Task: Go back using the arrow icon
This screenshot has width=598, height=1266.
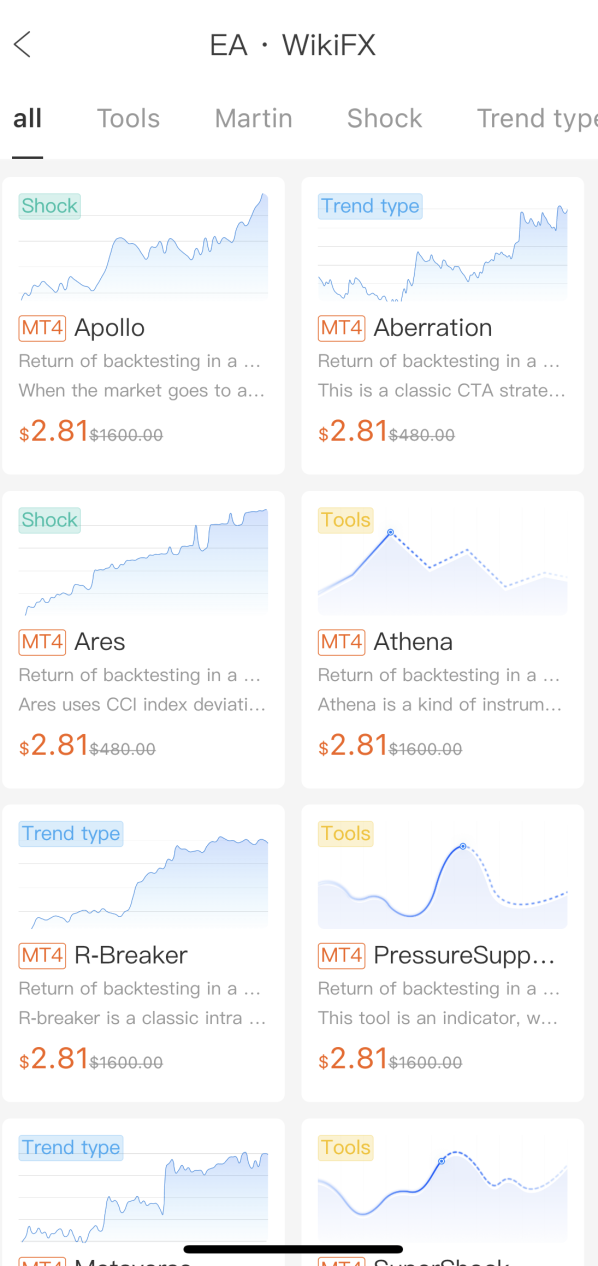Action: [x=22, y=45]
